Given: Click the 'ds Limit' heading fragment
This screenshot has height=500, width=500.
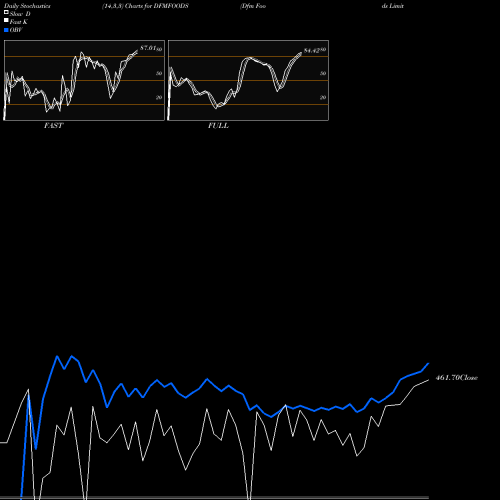Looking at the screenshot, I should 393,6.
